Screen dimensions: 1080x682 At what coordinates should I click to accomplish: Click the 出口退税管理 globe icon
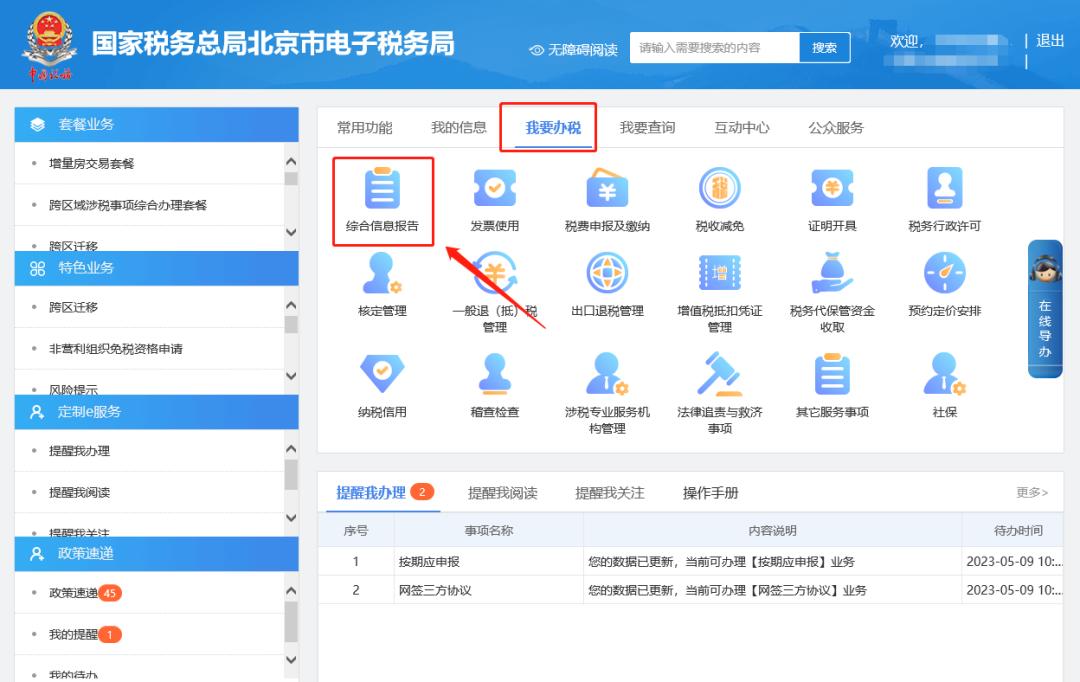point(607,274)
